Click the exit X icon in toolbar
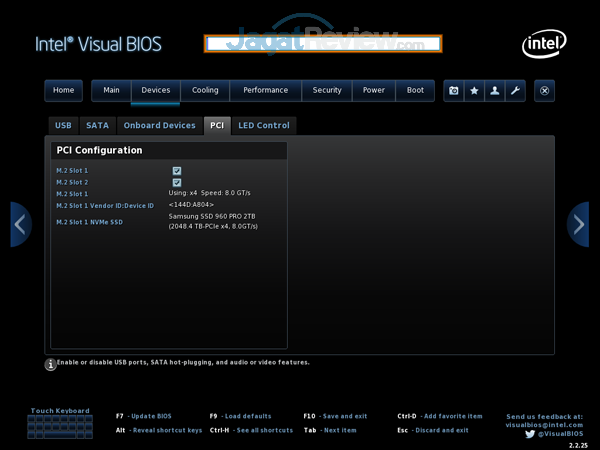 (x=544, y=90)
